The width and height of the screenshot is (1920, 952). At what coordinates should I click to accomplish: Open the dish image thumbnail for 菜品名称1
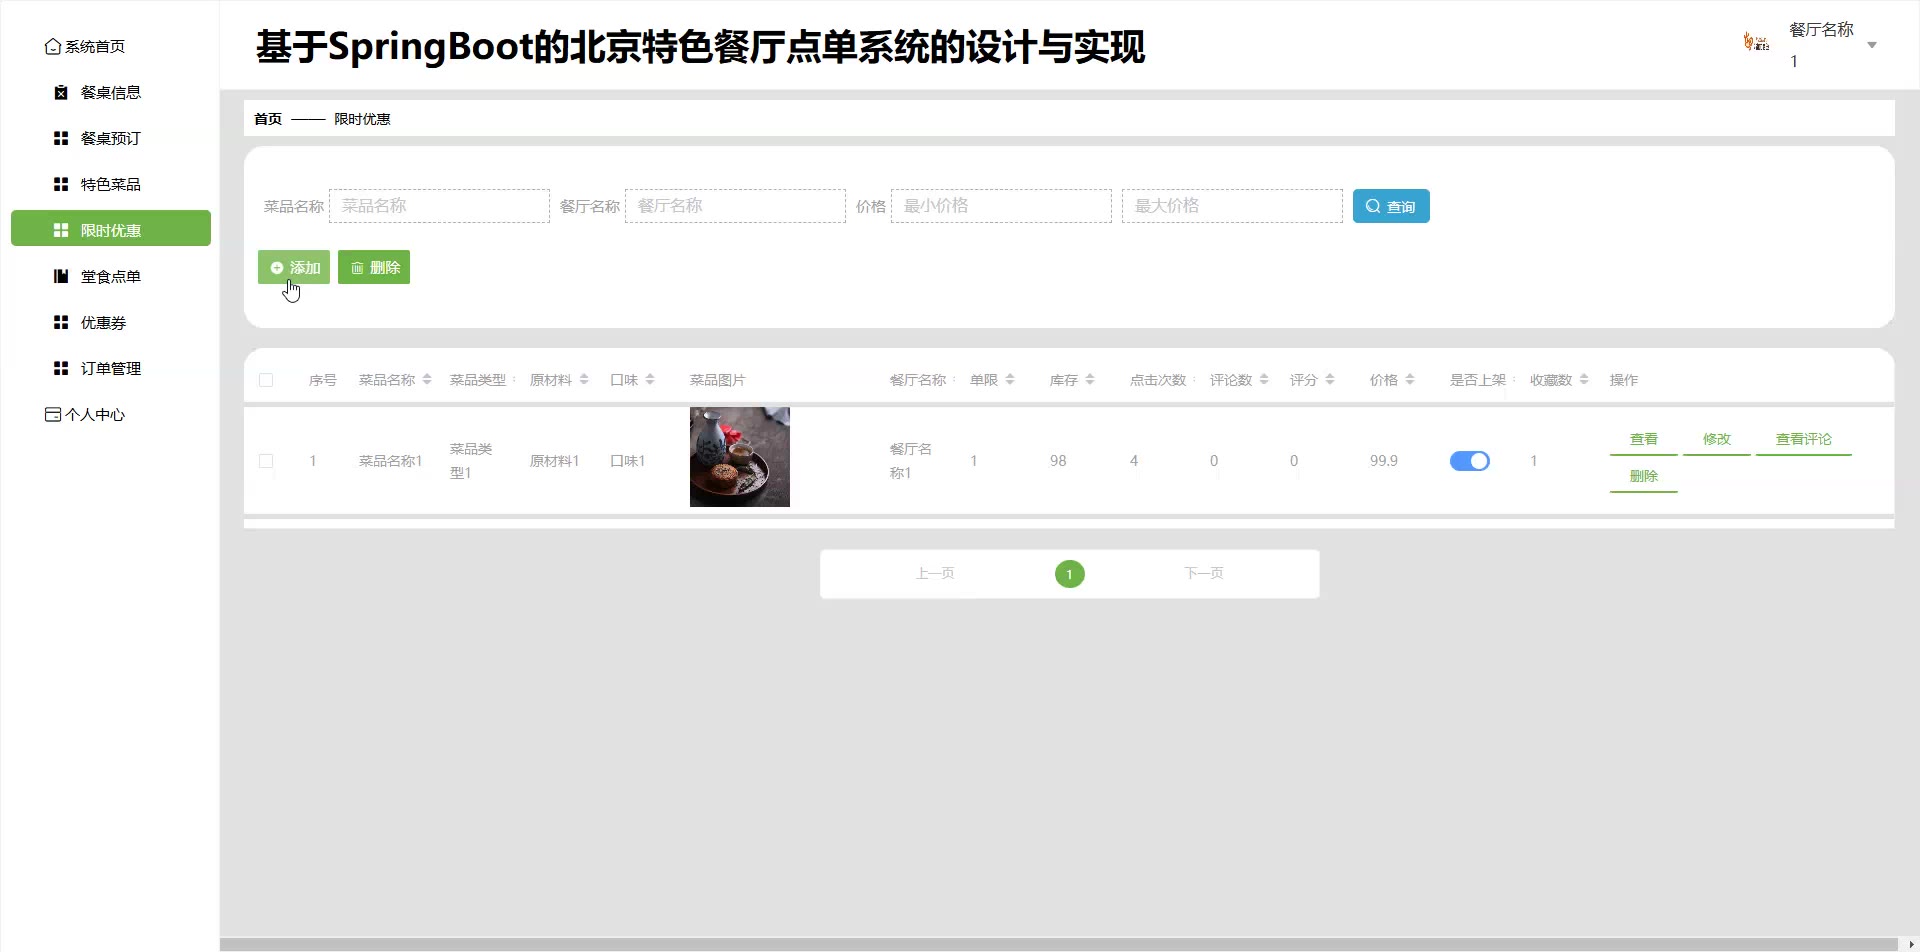(x=740, y=457)
